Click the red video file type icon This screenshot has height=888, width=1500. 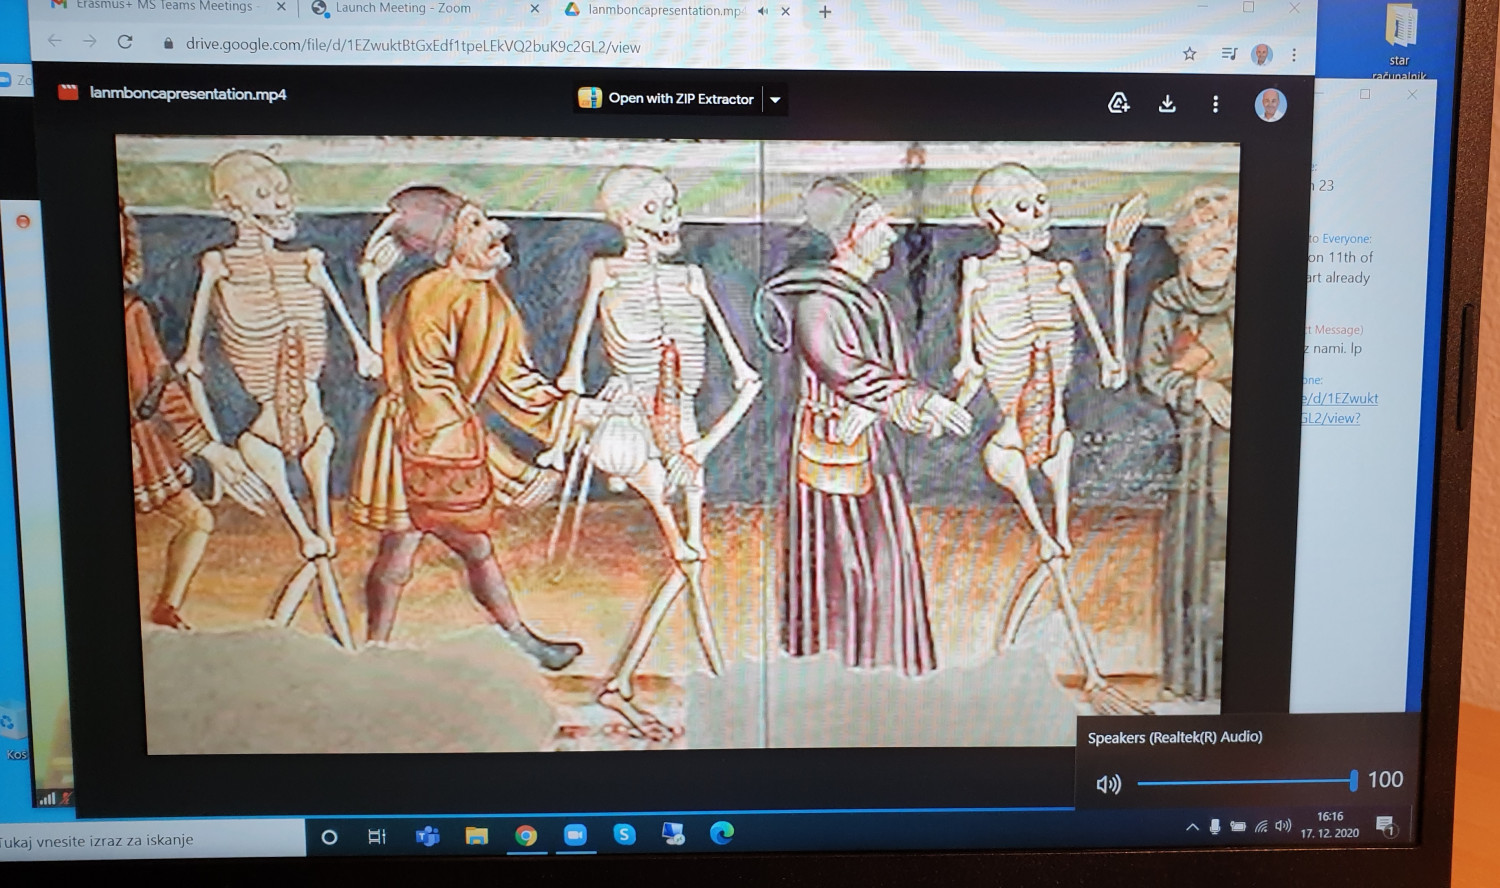coord(68,93)
